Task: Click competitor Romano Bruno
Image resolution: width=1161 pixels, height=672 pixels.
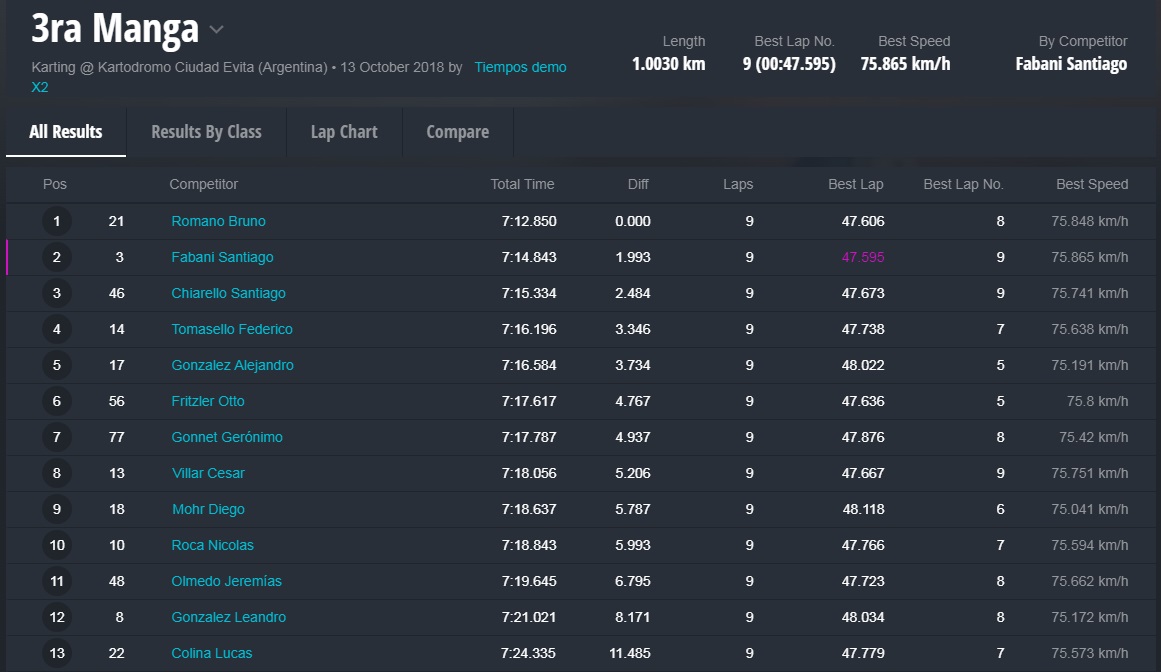Action: click(218, 221)
